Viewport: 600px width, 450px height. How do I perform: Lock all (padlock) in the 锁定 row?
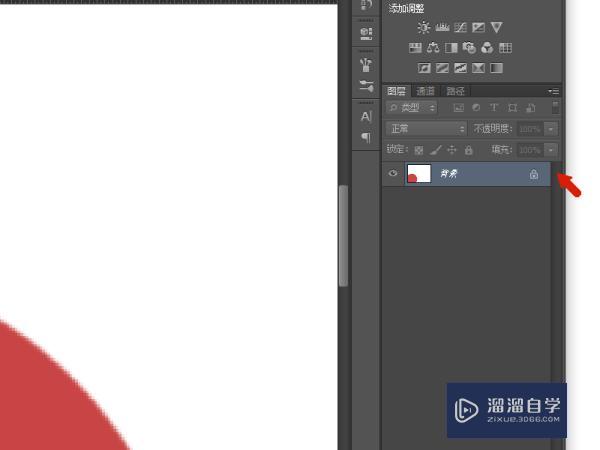click(469, 150)
